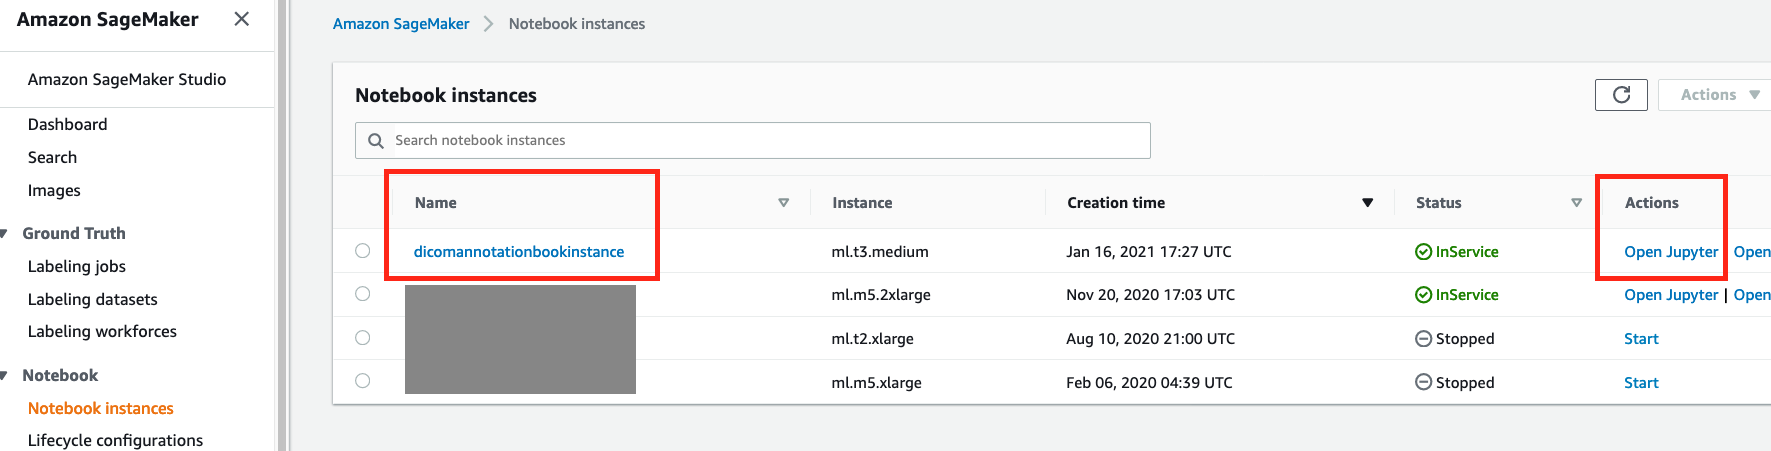This screenshot has width=1771, height=451.
Task: Select radio for ml.m5.xlarge instance row
Action: [362, 381]
